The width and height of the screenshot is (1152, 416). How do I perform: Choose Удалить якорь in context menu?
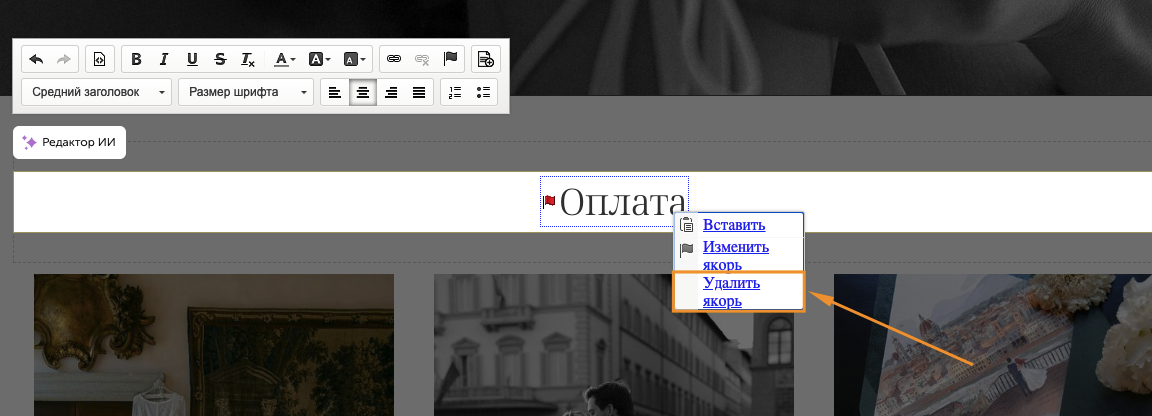click(x=731, y=292)
